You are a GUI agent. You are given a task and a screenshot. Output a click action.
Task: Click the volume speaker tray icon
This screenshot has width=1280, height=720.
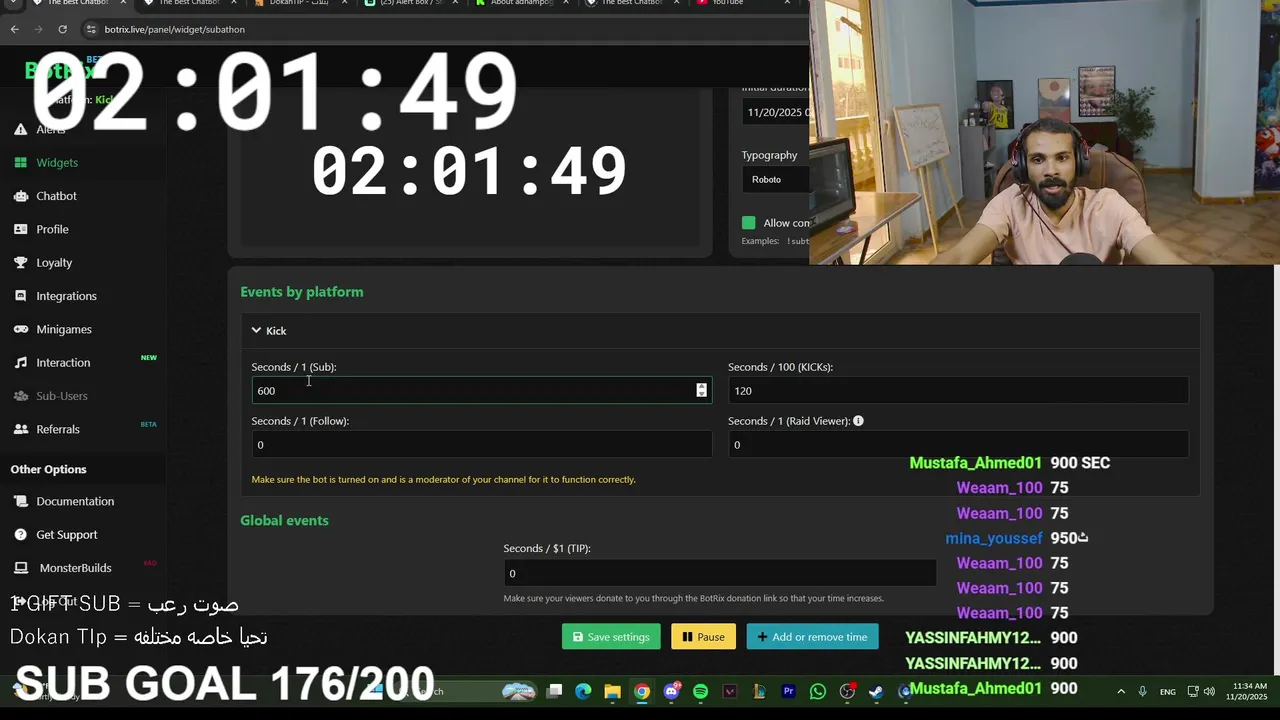pos(1209,691)
